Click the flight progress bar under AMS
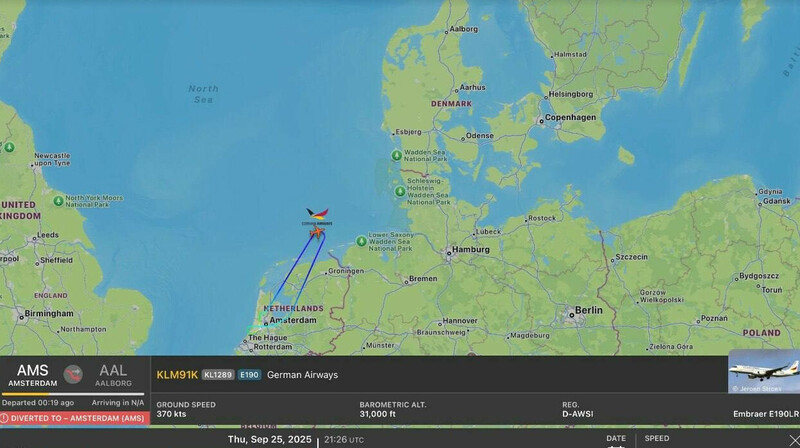 tap(73, 394)
